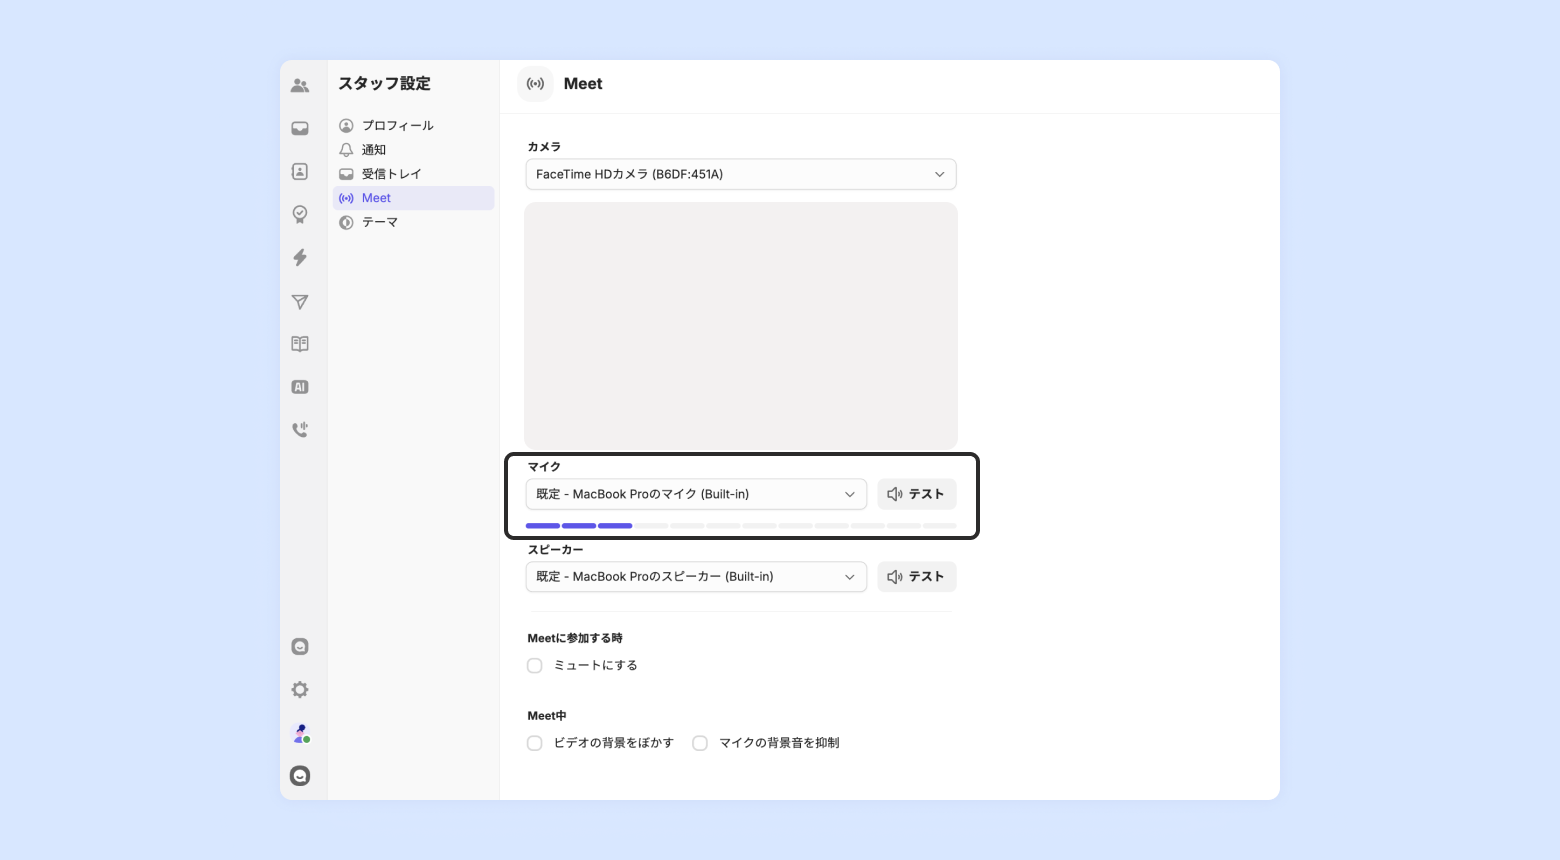This screenshot has height=860, width=1560.
Task: Open the contacts address book icon
Action: click(x=300, y=172)
